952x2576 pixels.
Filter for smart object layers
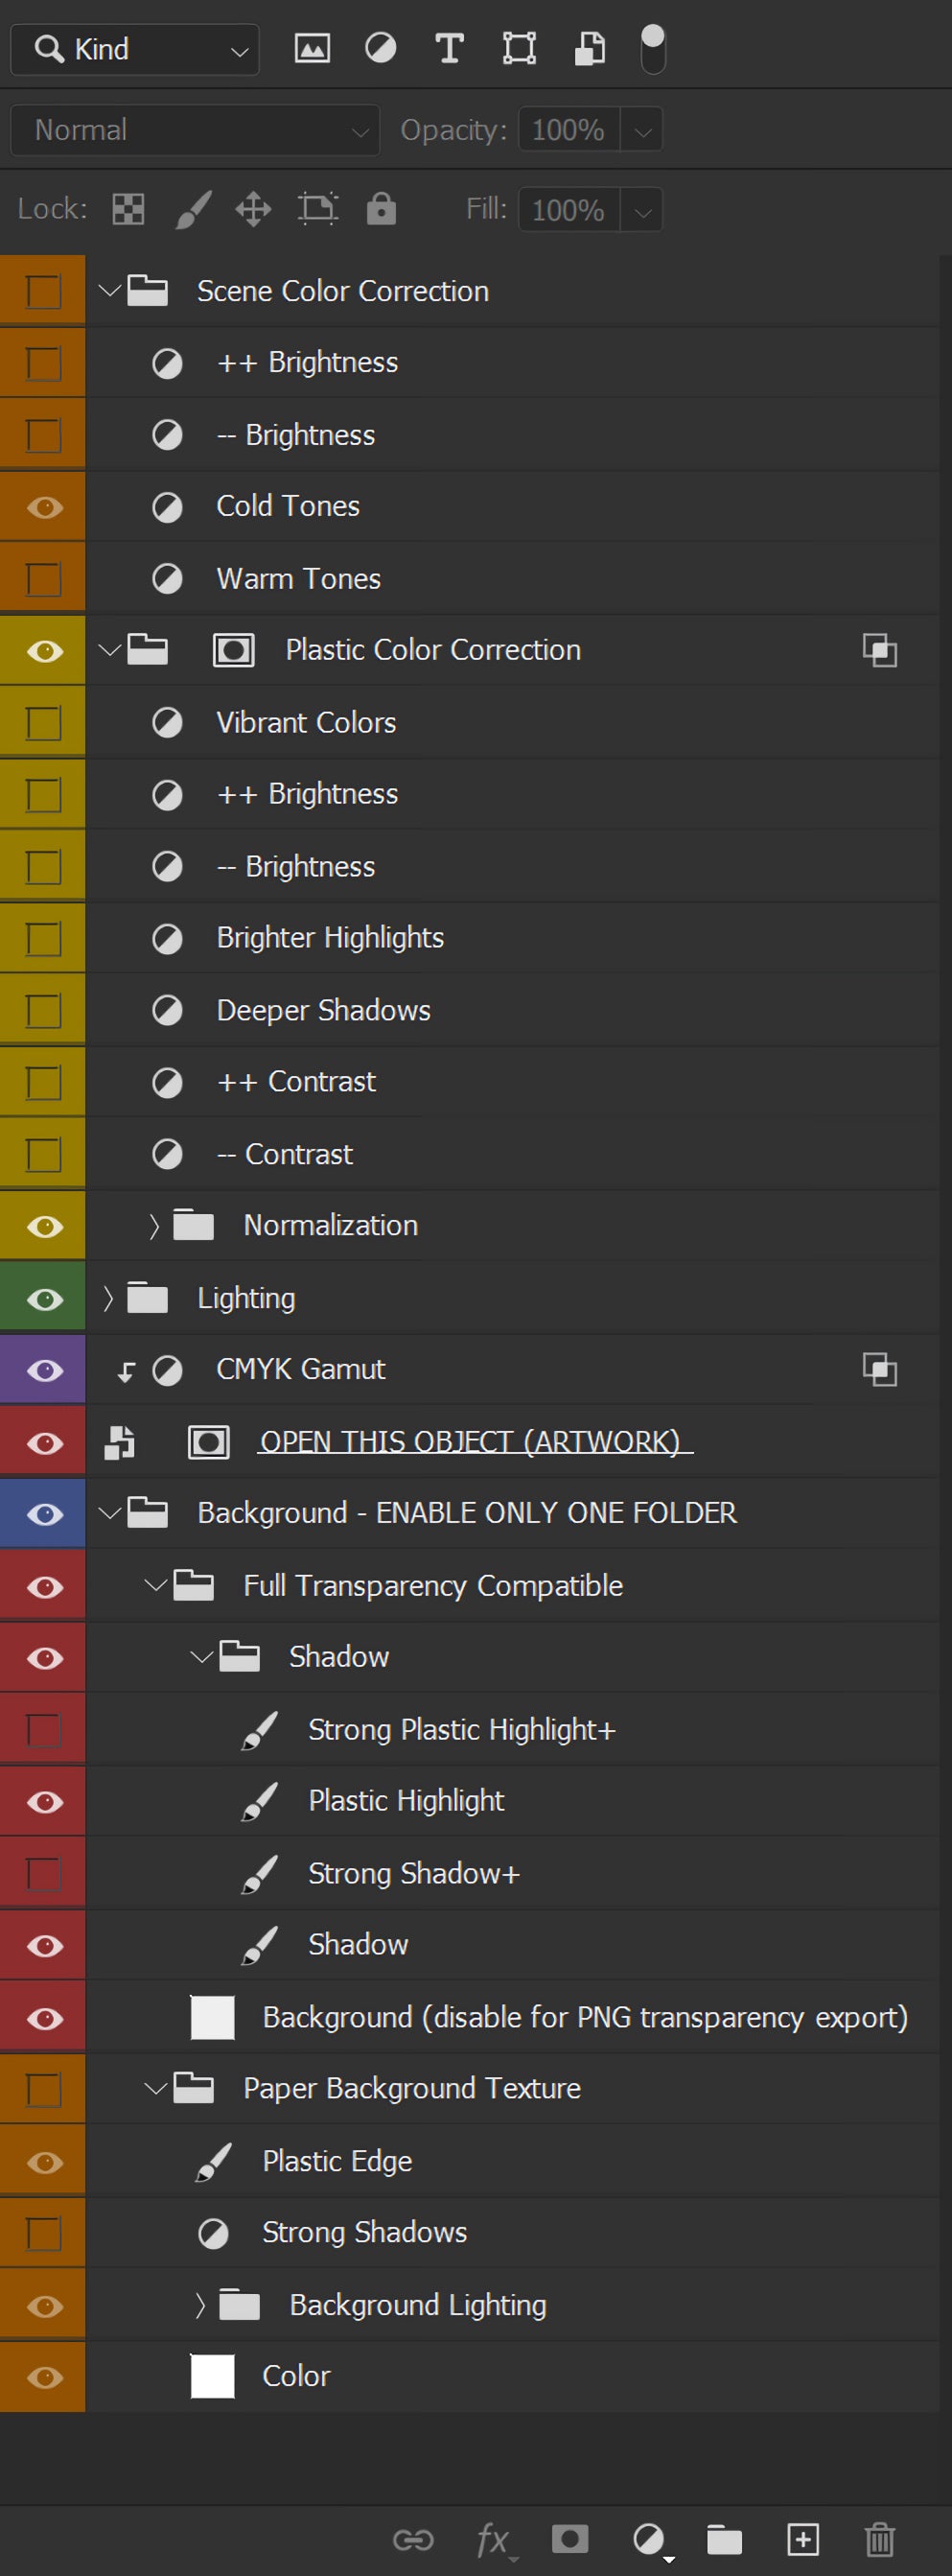tap(589, 48)
